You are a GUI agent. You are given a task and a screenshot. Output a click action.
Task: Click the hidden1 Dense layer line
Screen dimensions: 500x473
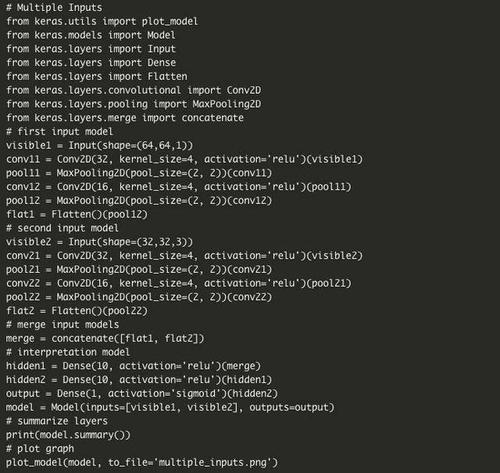tap(133, 366)
